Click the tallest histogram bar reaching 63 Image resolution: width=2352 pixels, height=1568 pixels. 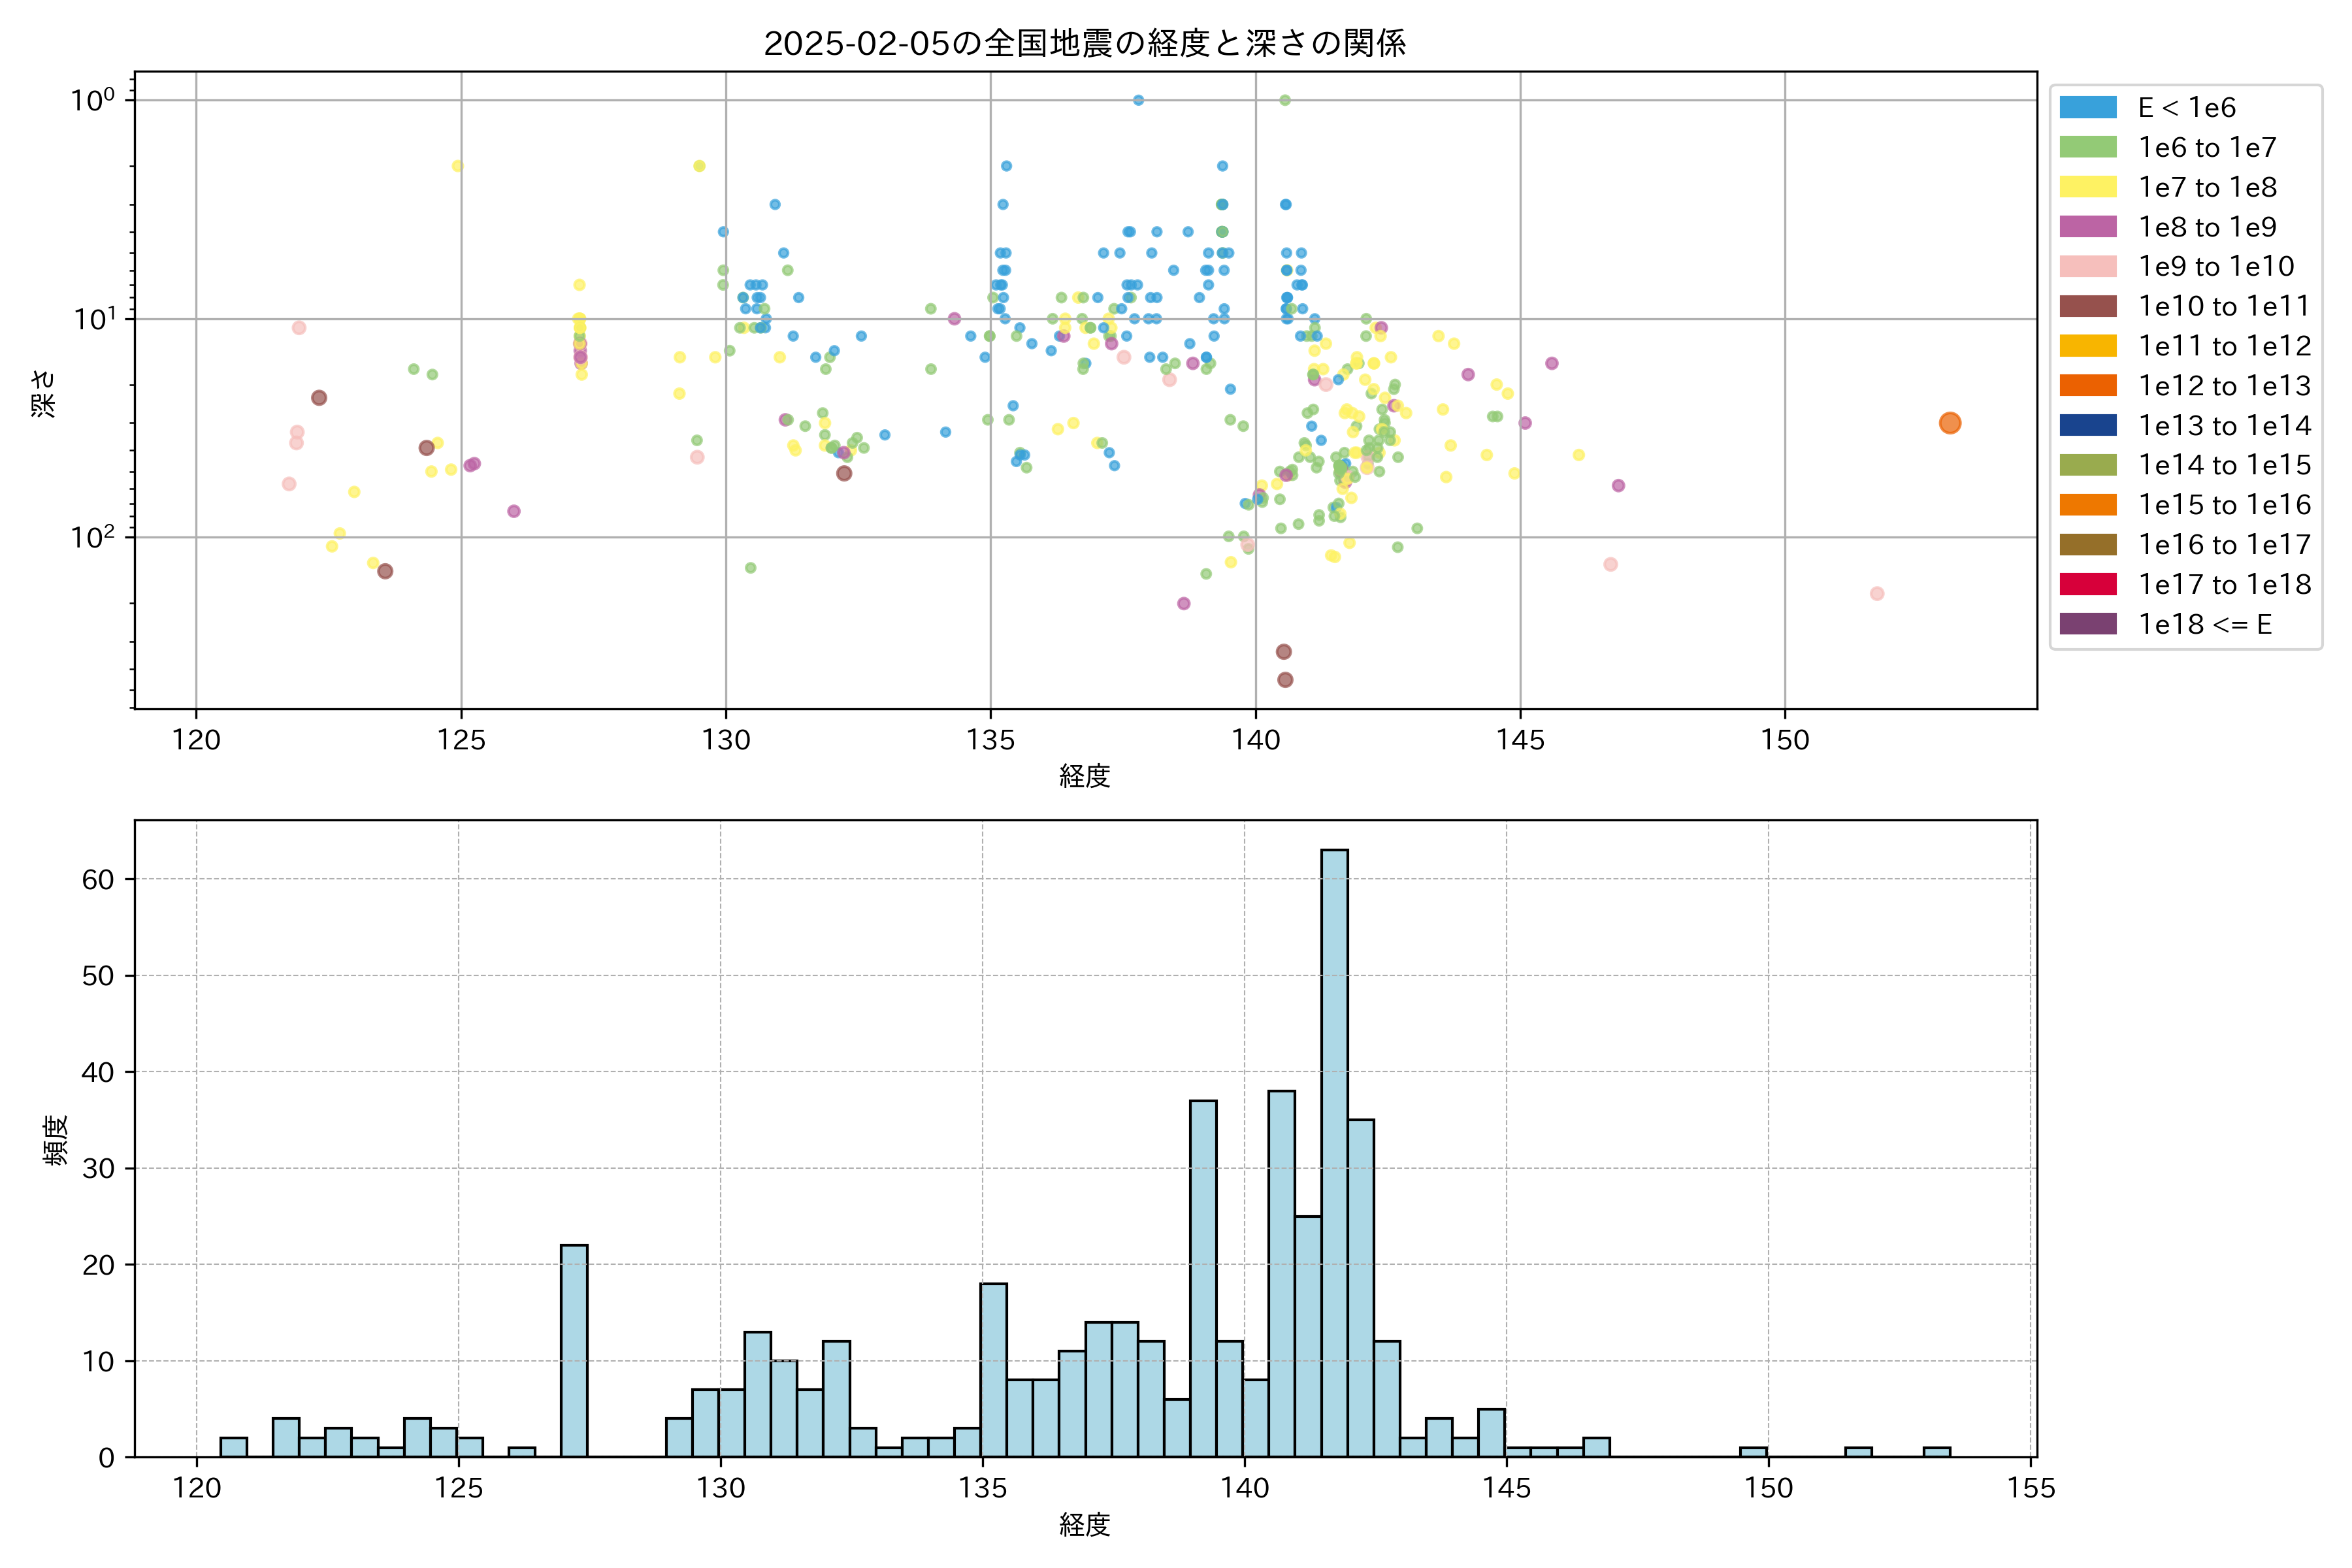(1334, 1150)
